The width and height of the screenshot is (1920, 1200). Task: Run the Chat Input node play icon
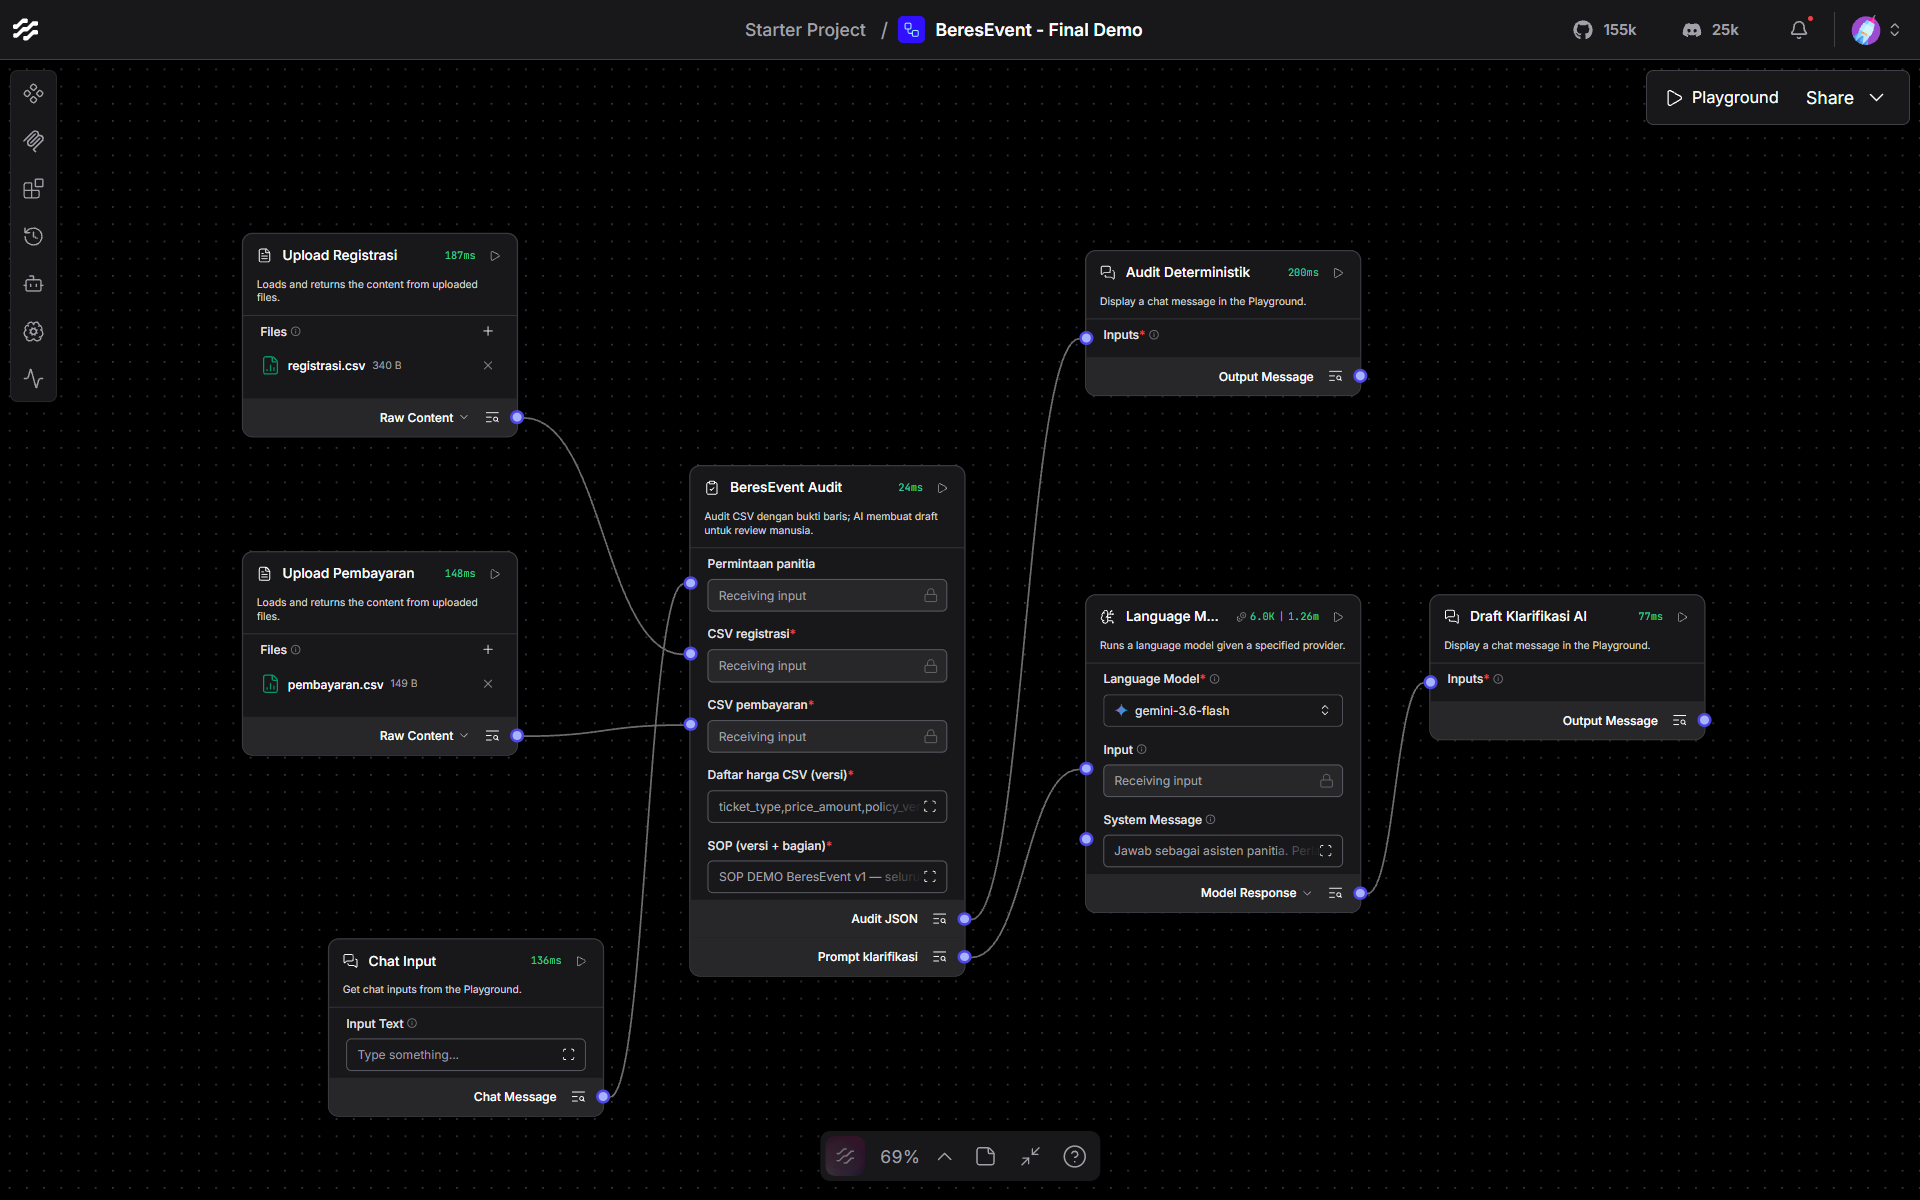point(581,961)
